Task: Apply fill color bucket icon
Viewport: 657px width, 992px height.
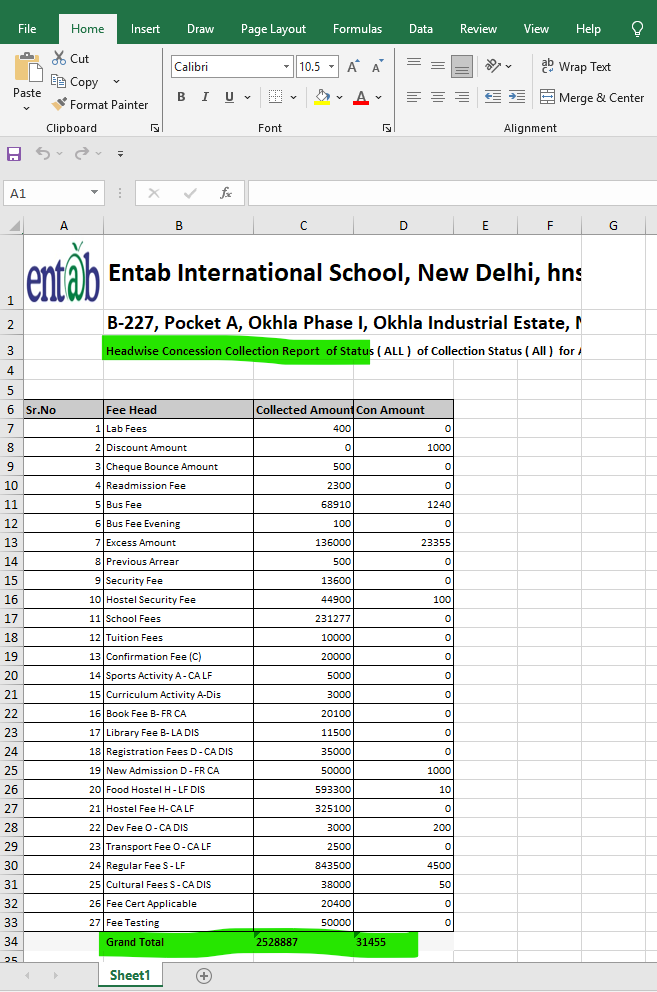Action: pos(322,97)
